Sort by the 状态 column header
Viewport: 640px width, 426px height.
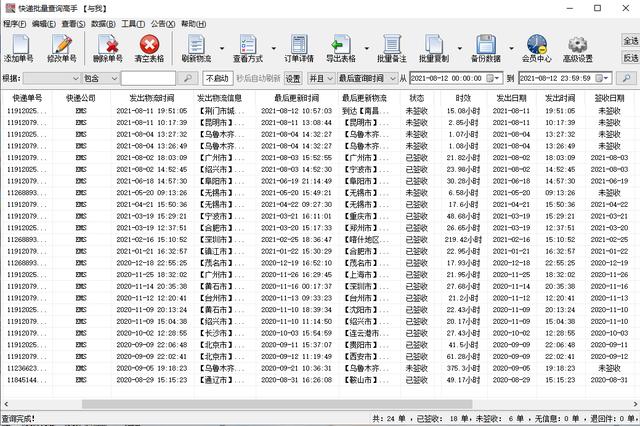[417, 98]
